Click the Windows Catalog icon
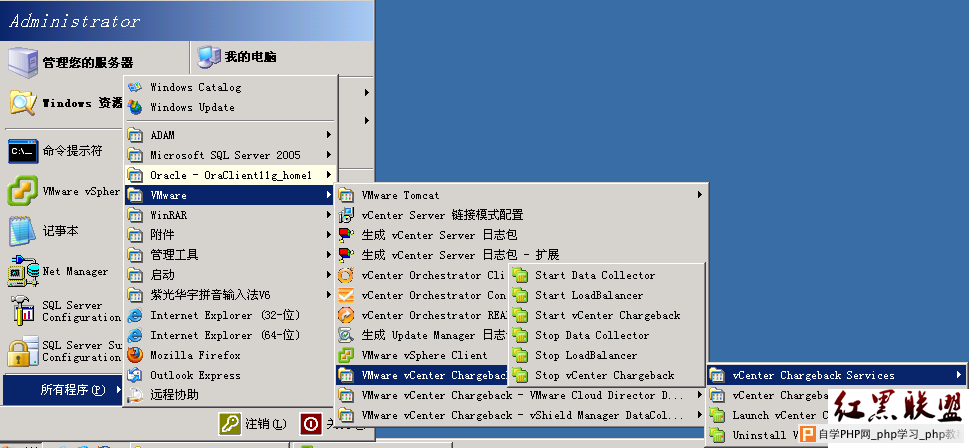 (x=135, y=87)
